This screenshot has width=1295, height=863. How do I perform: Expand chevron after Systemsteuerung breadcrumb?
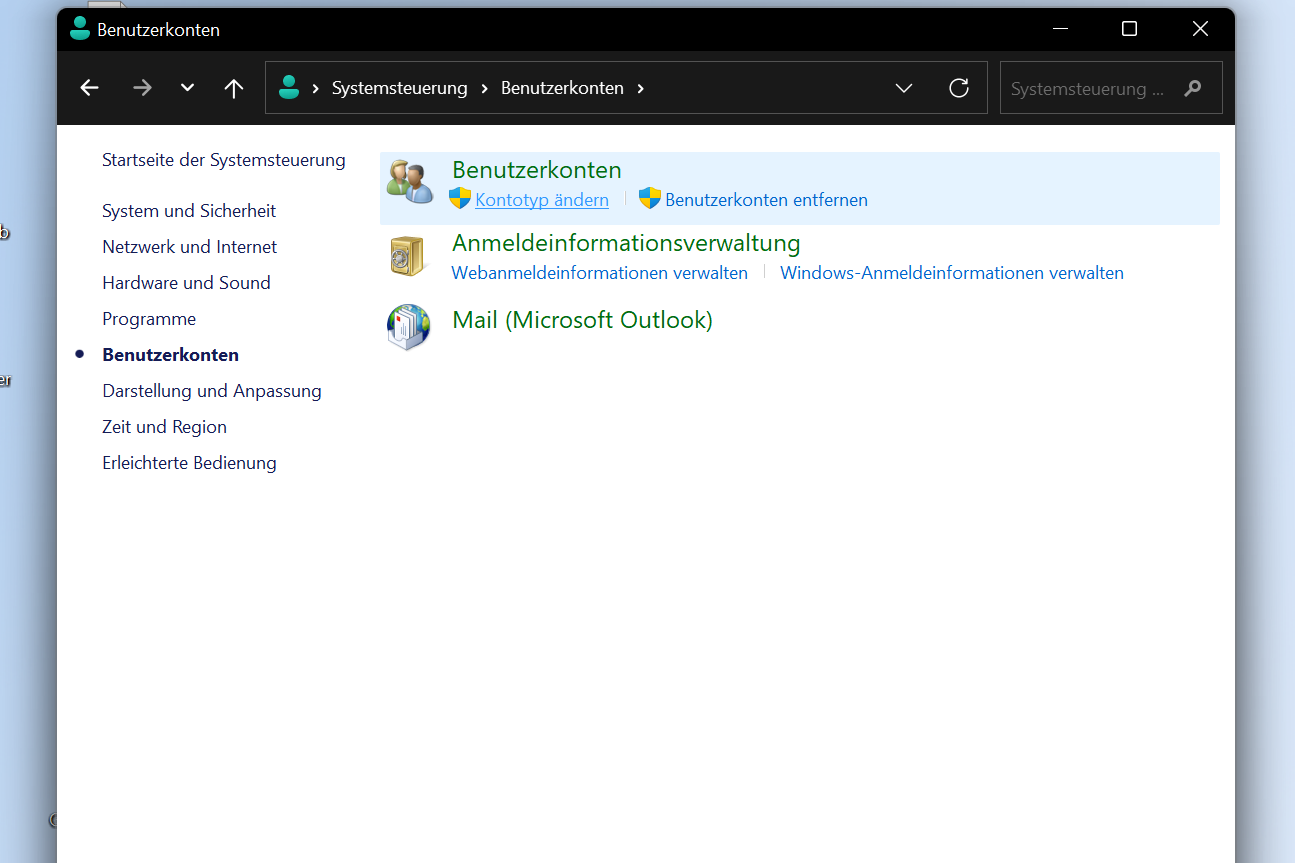[484, 88]
